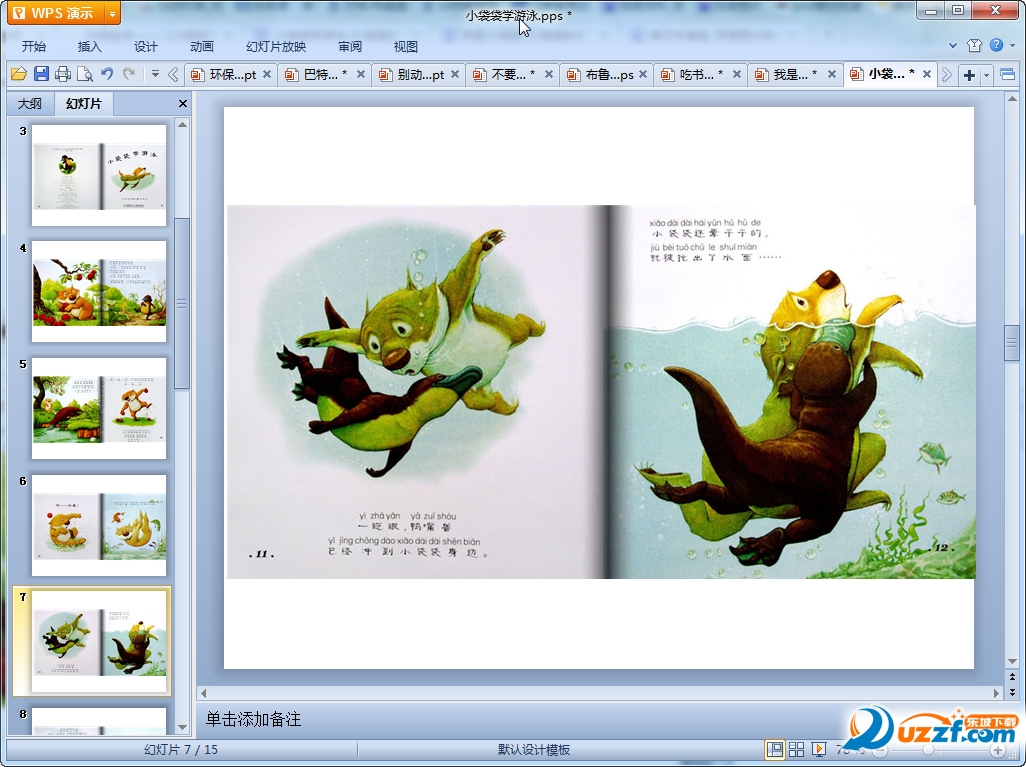Image resolution: width=1026 pixels, height=767 pixels.
Task: Click the editor vertical scroll up arrow
Action: click(1012, 99)
